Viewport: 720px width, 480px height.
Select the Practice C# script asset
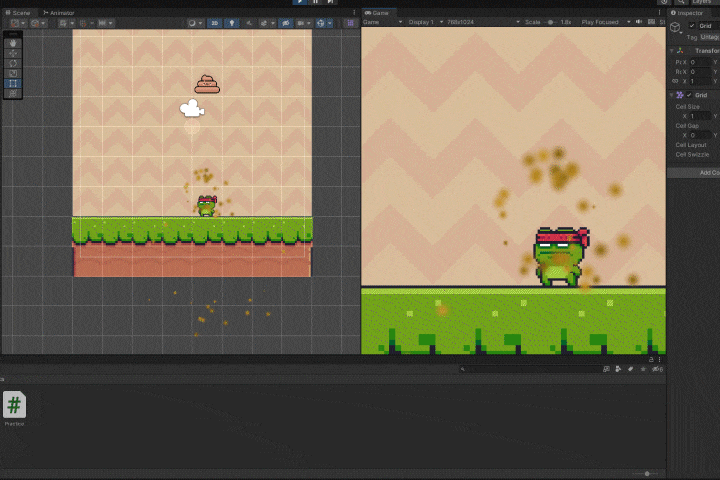(14, 408)
